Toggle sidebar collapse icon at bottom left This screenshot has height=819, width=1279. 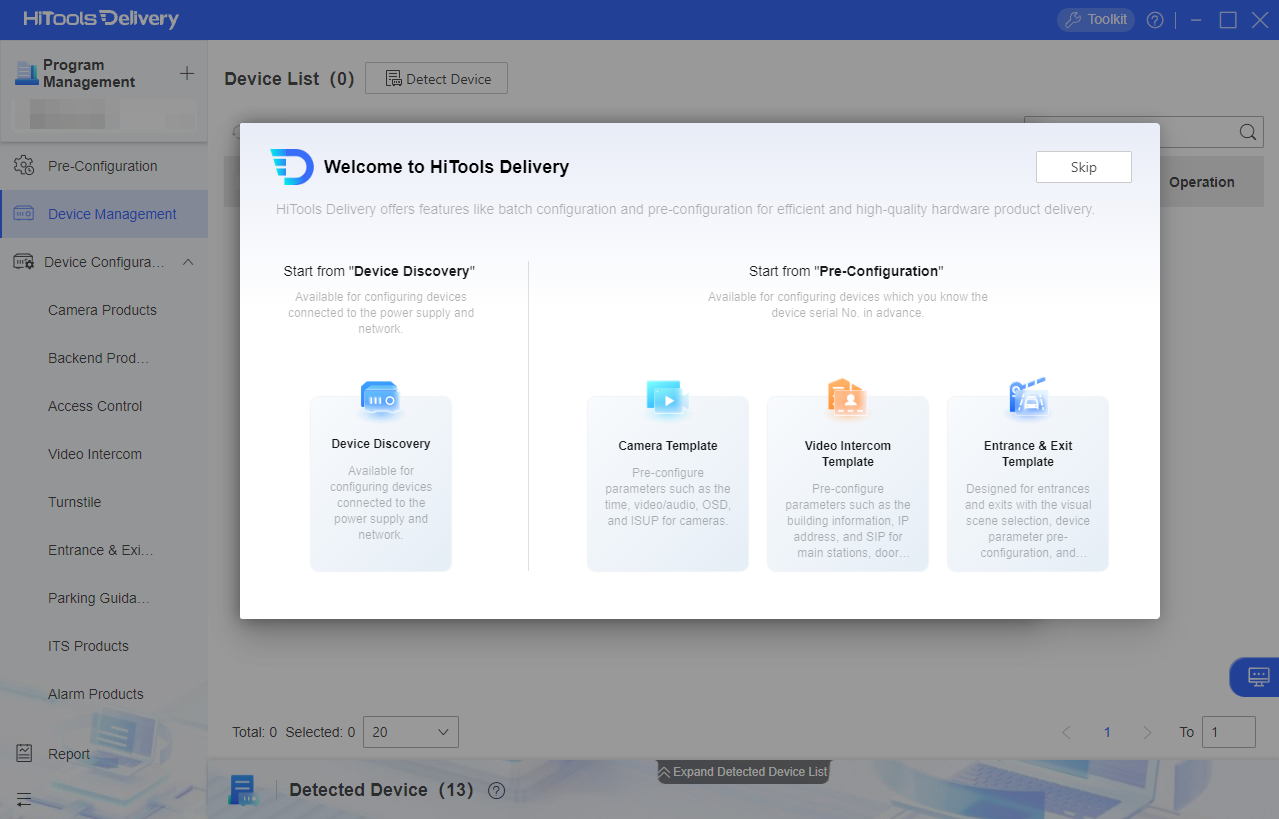click(24, 799)
